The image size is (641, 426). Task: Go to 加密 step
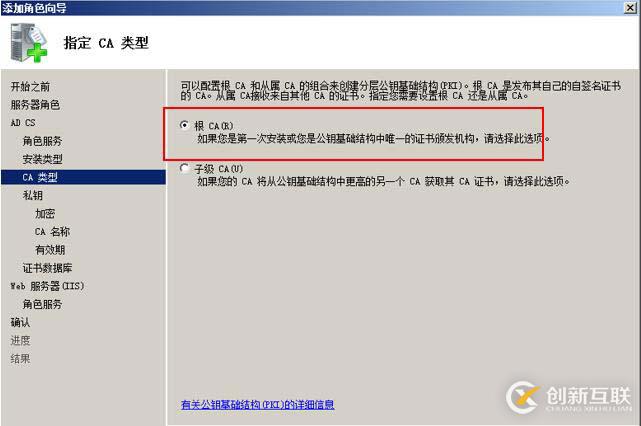click(x=45, y=213)
